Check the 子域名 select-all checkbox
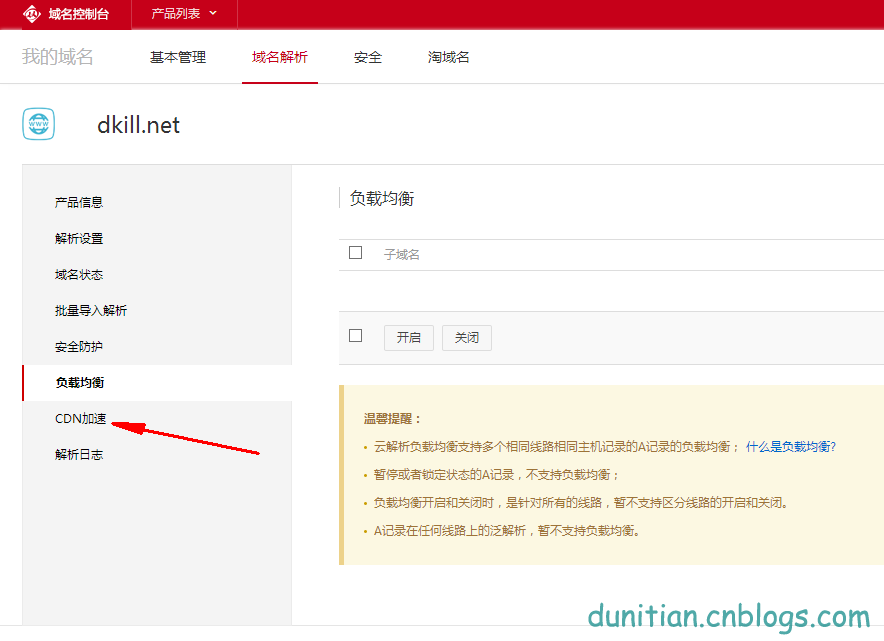Viewport: 884px width, 641px height. pos(355,253)
